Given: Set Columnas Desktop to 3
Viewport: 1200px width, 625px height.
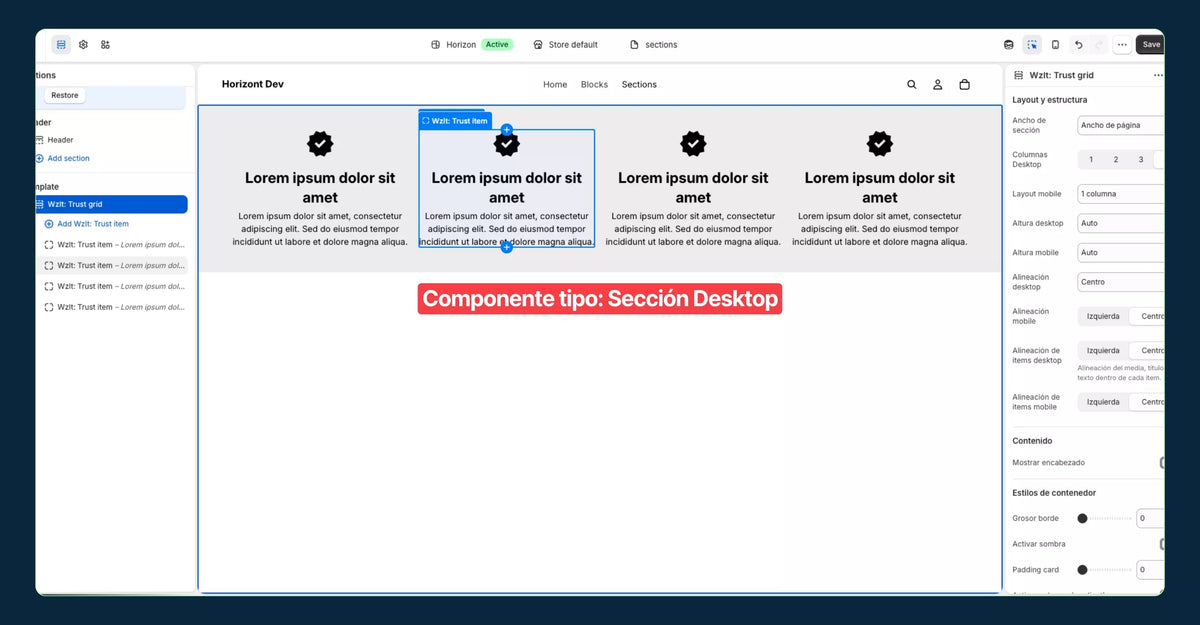Looking at the screenshot, I should coord(1141,160).
